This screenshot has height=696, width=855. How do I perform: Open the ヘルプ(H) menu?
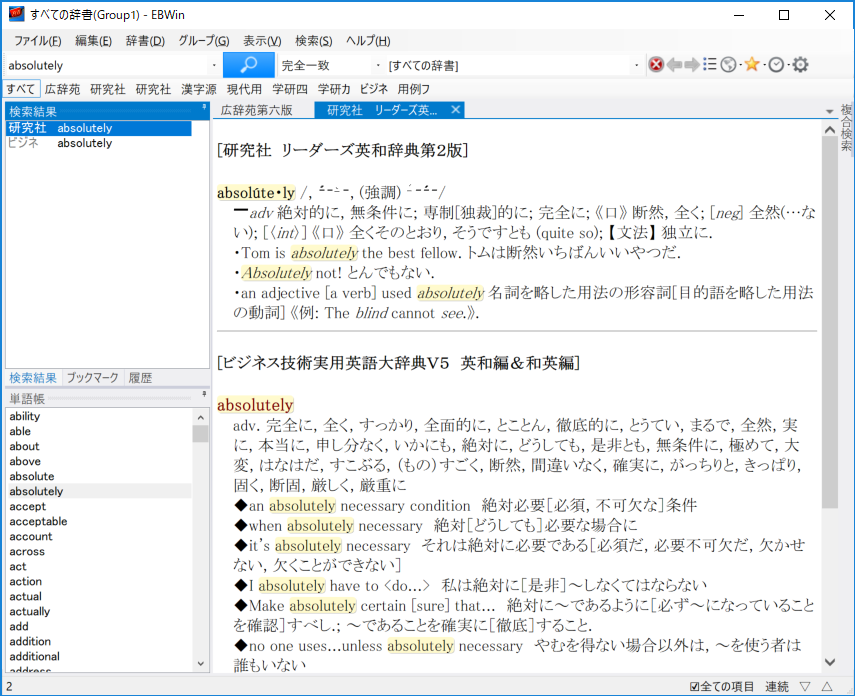[x=368, y=41]
